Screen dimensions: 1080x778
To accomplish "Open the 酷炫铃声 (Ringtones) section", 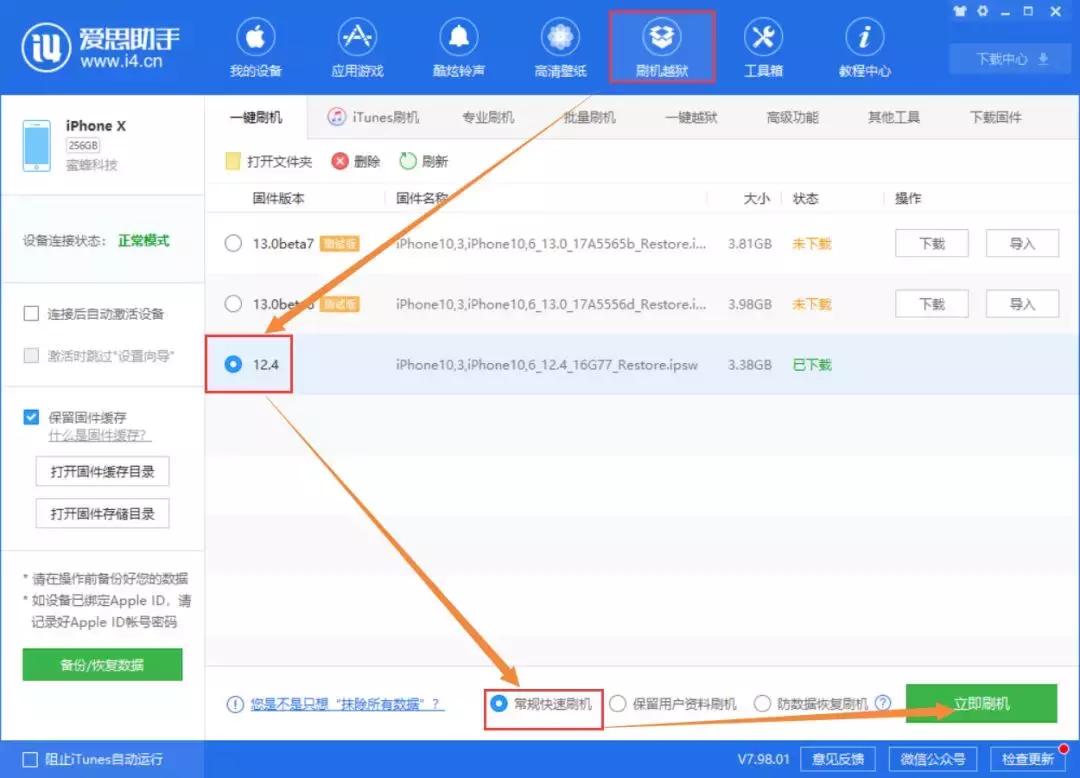I will pyautogui.click(x=458, y=45).
